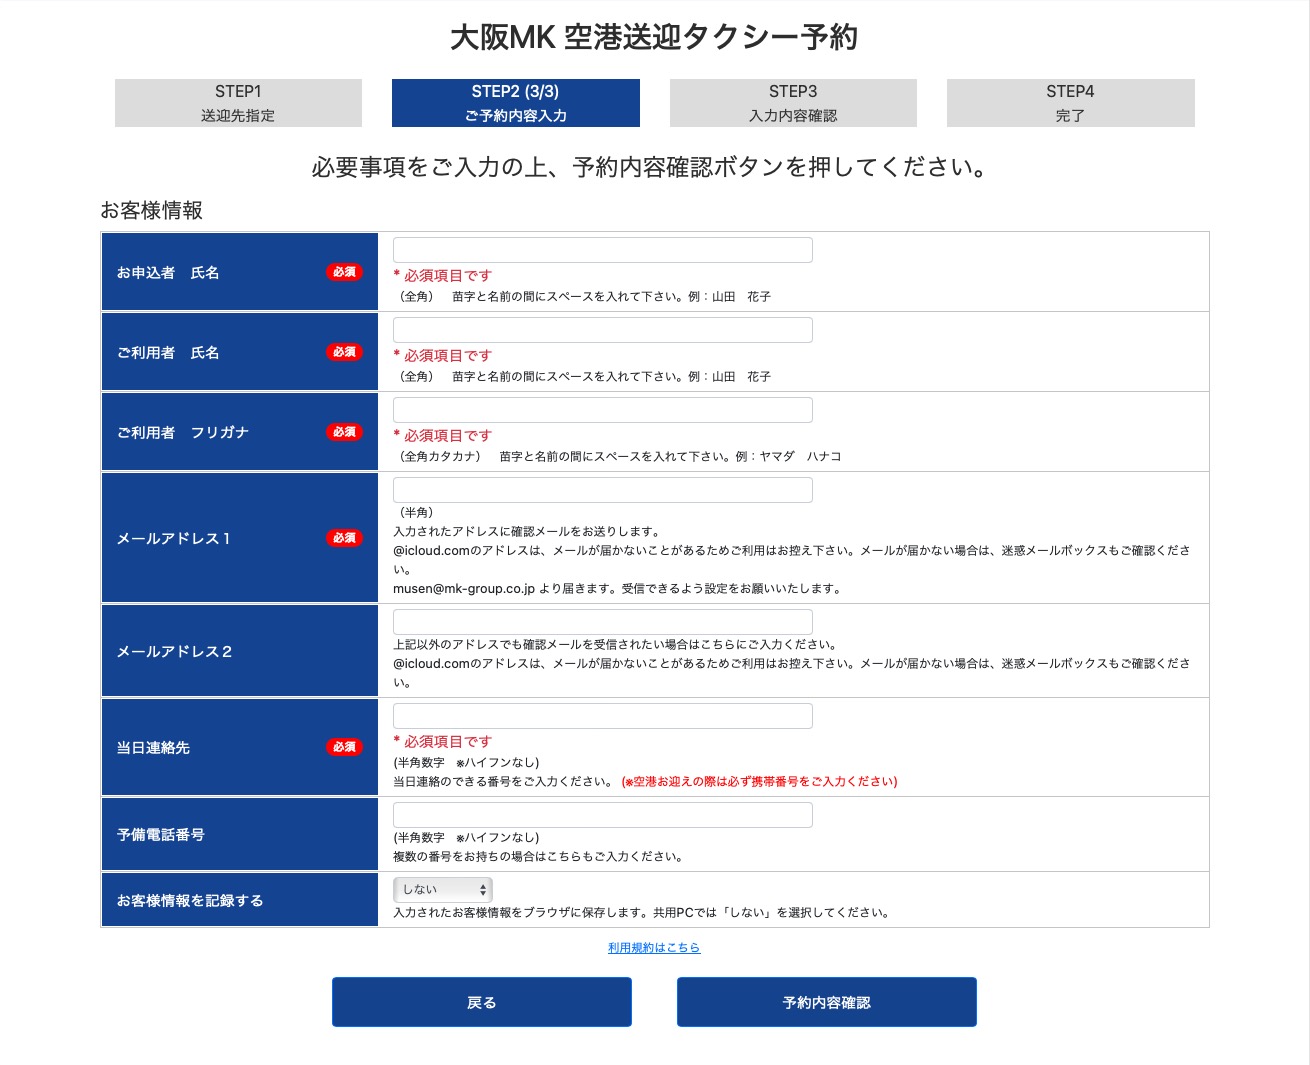The height and width of the screenshot is (1065, 1310).
Task: Click the 必須 badge beside ご利用者 フリガナ
Action: pyautogui.click(x=344, y=432)
